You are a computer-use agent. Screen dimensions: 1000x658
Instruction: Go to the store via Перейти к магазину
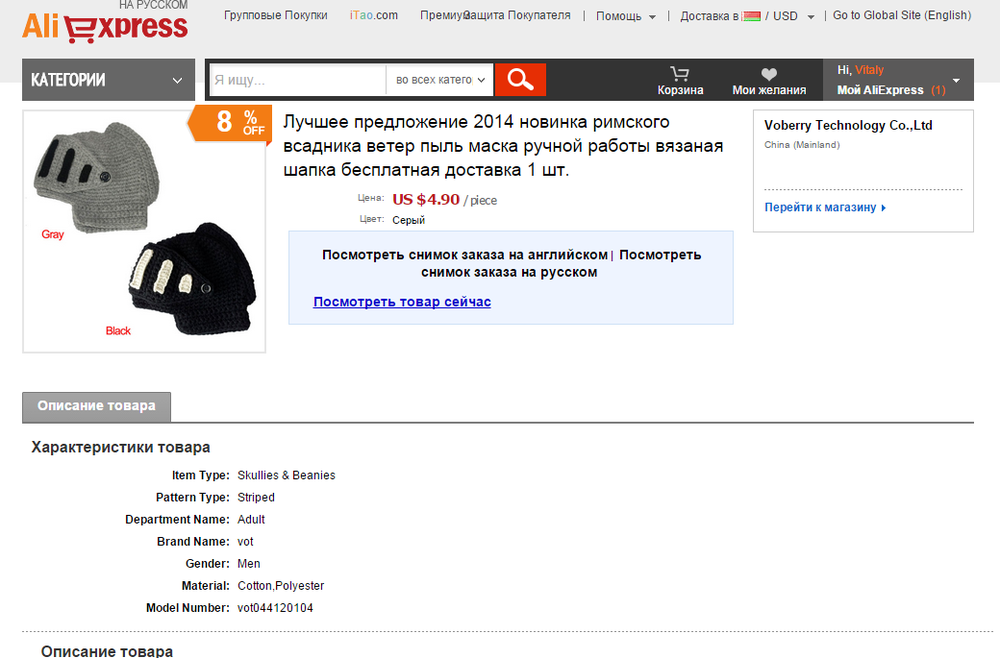pyautogui.click(x=820, y=207)
